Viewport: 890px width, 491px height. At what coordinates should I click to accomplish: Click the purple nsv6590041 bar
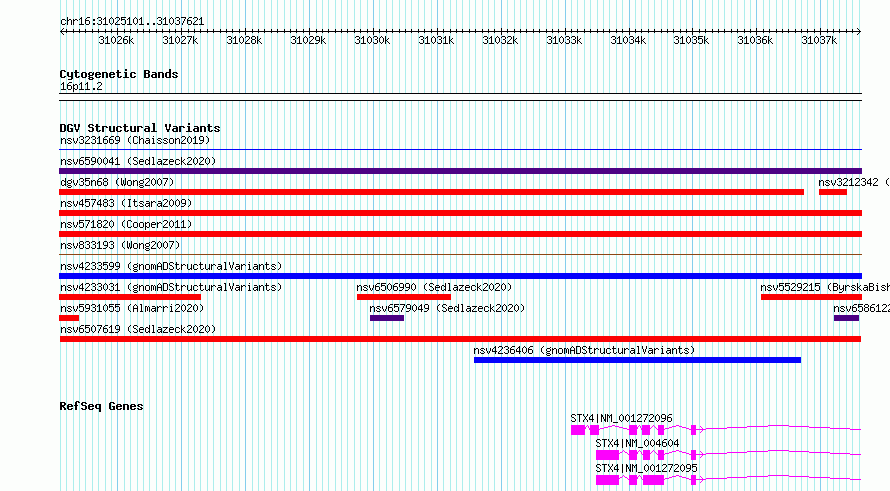(x=460, y=171)
